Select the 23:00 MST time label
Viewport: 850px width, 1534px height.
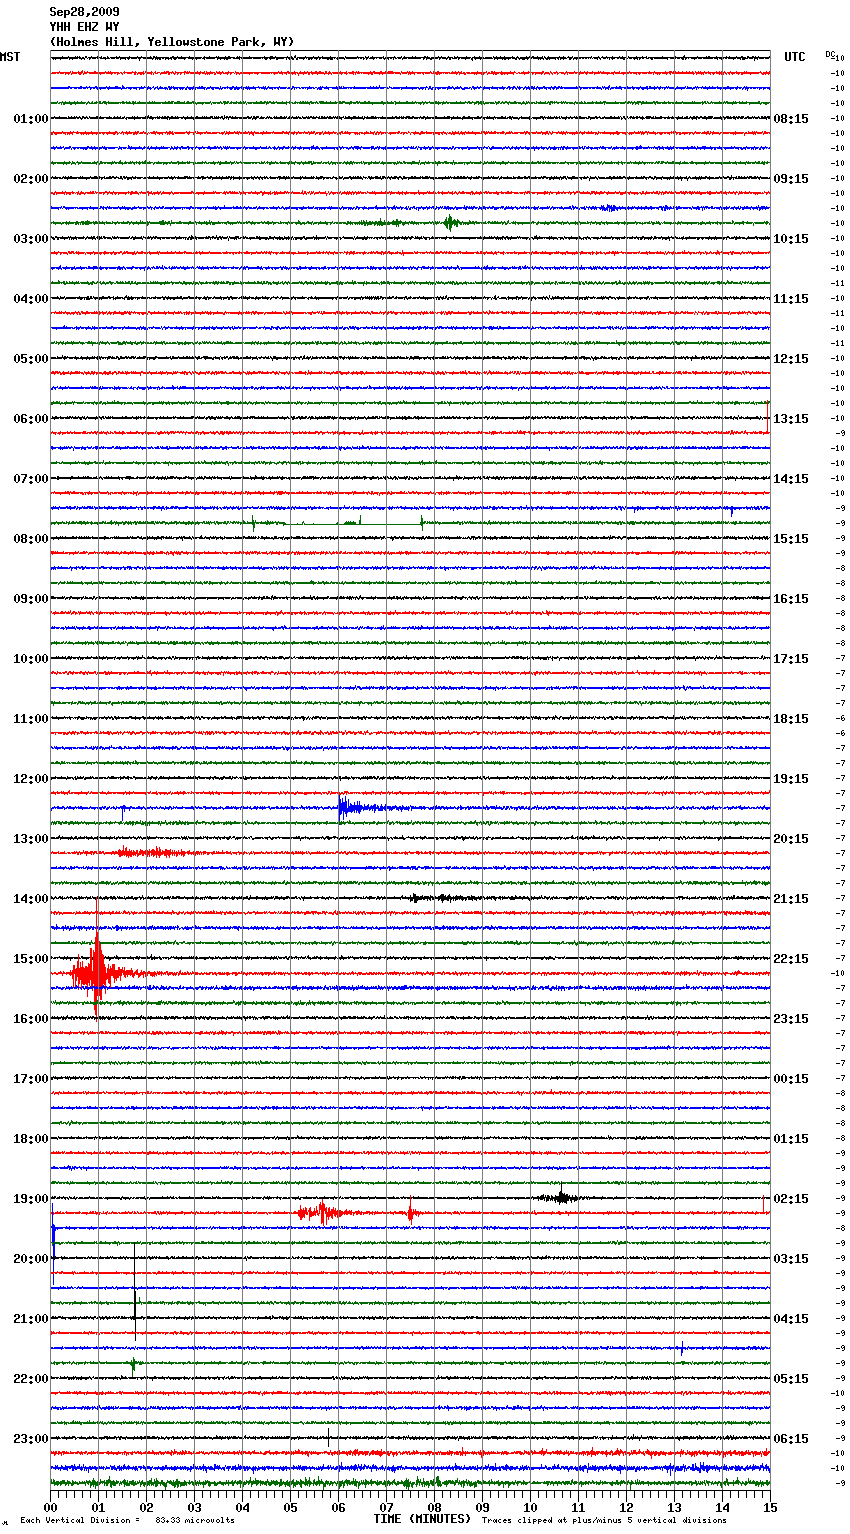point(31,1439)
